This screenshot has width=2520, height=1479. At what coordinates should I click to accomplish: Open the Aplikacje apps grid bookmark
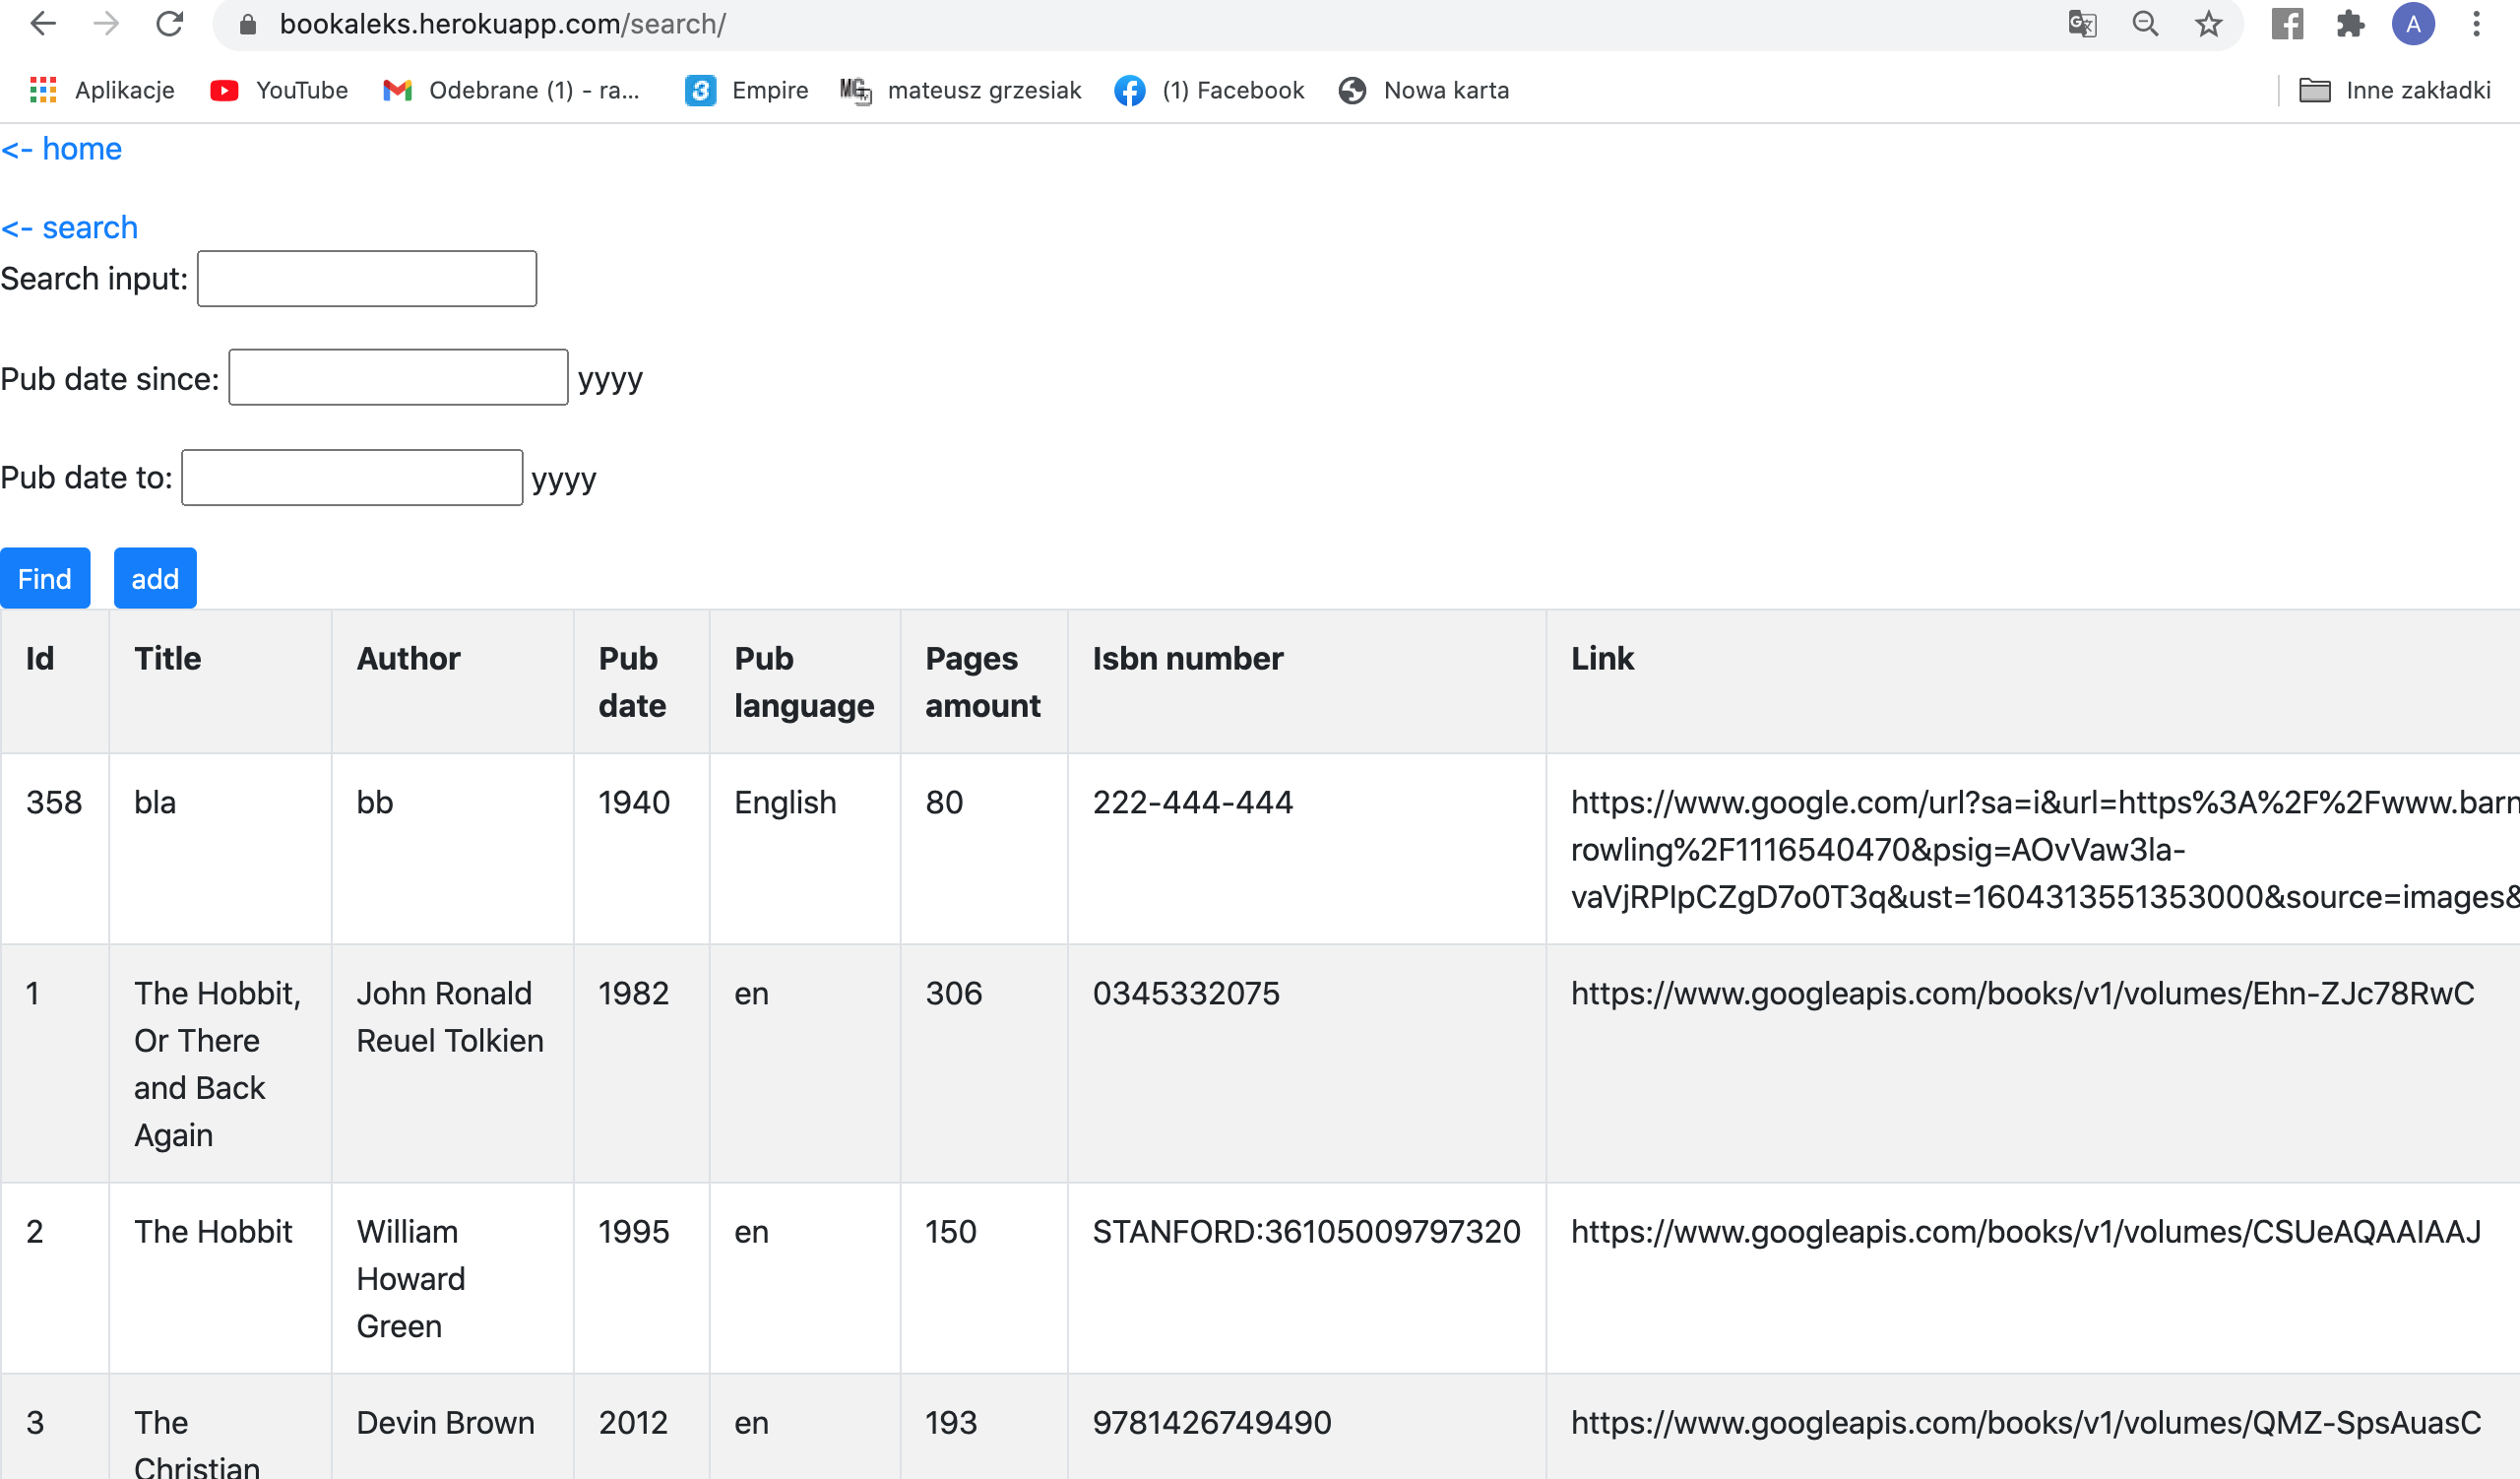tap(101, 90)
